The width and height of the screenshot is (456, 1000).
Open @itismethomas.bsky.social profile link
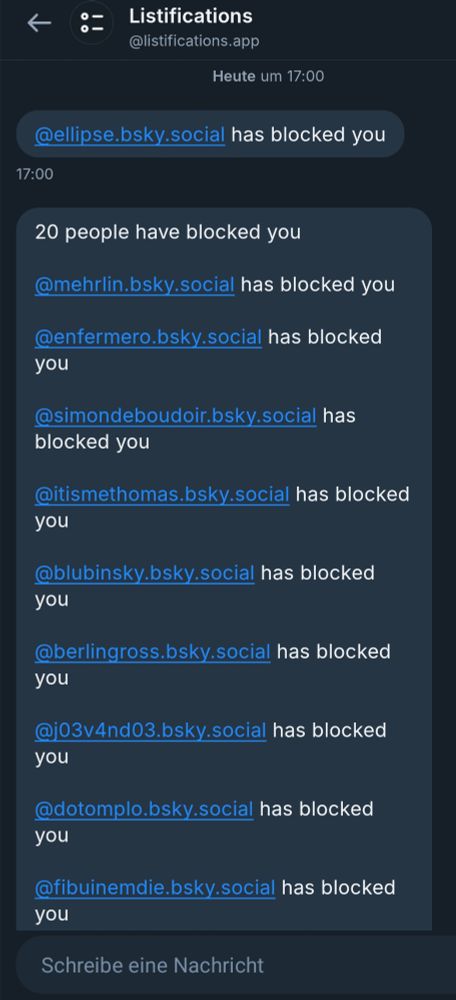pos(162,494)
